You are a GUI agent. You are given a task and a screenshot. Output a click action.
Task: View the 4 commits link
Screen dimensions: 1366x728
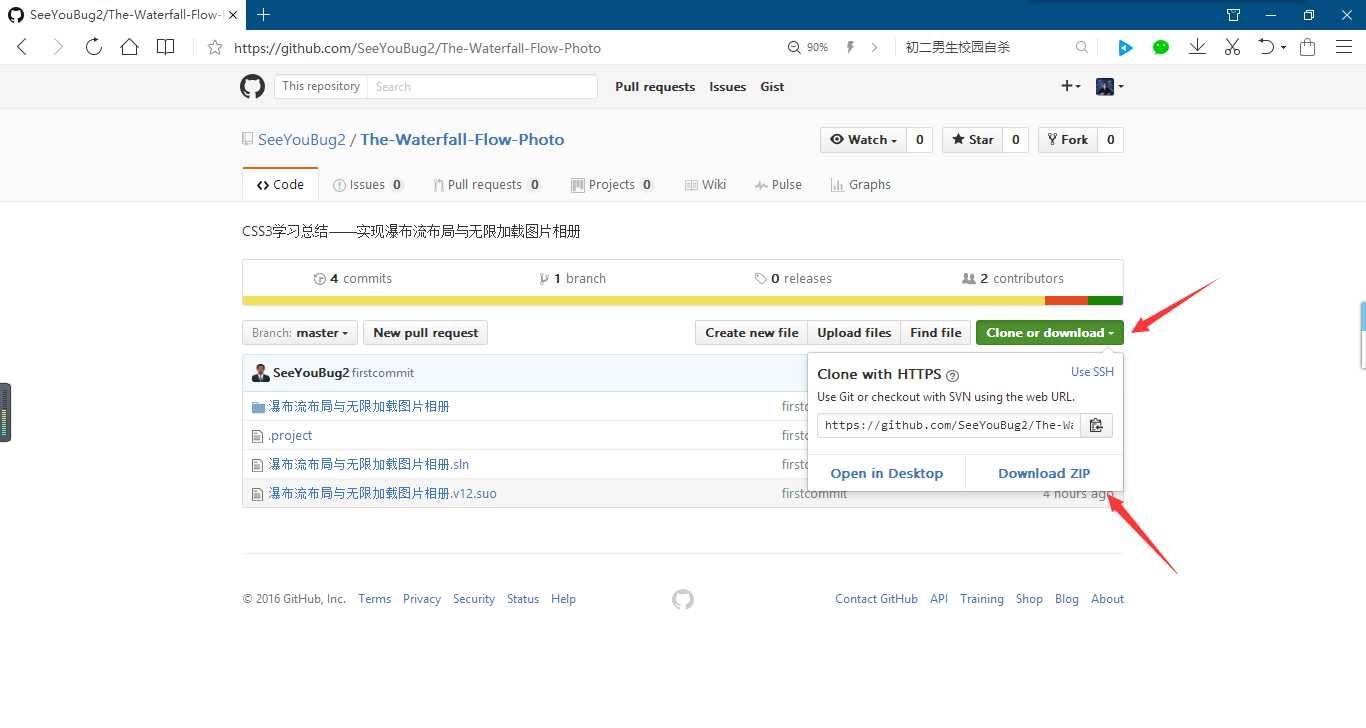pyautogui.click(x=352, y=279)
